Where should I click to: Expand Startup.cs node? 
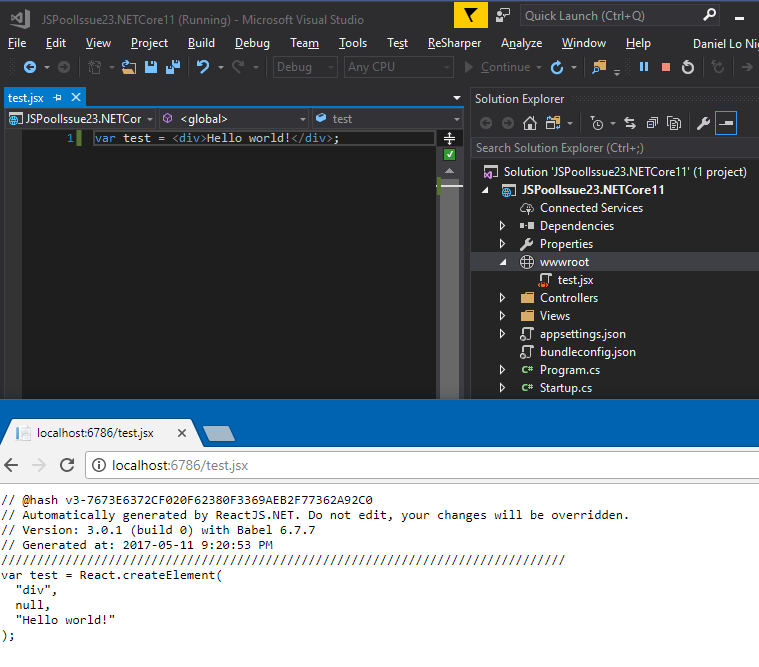click(x=502, y=388)
